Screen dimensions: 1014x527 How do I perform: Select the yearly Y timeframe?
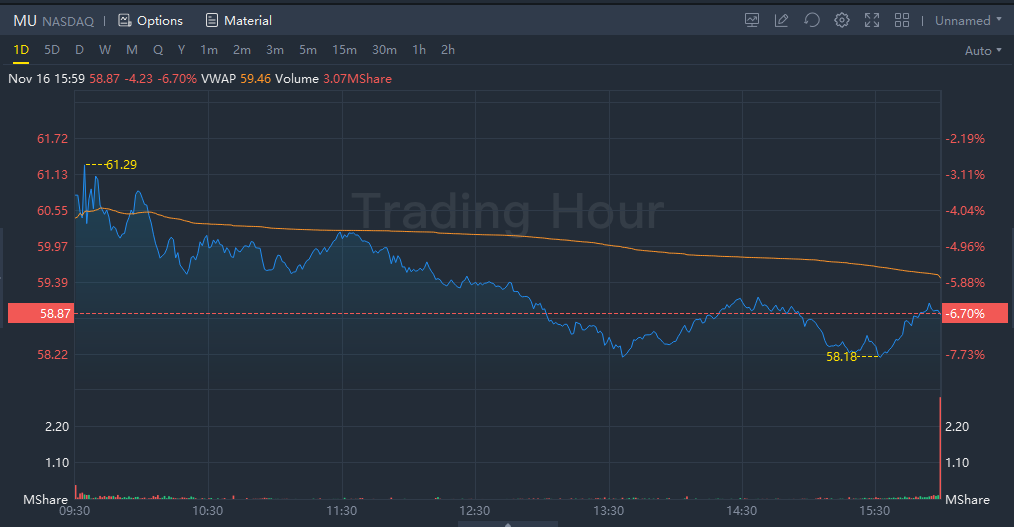[181, 50]
